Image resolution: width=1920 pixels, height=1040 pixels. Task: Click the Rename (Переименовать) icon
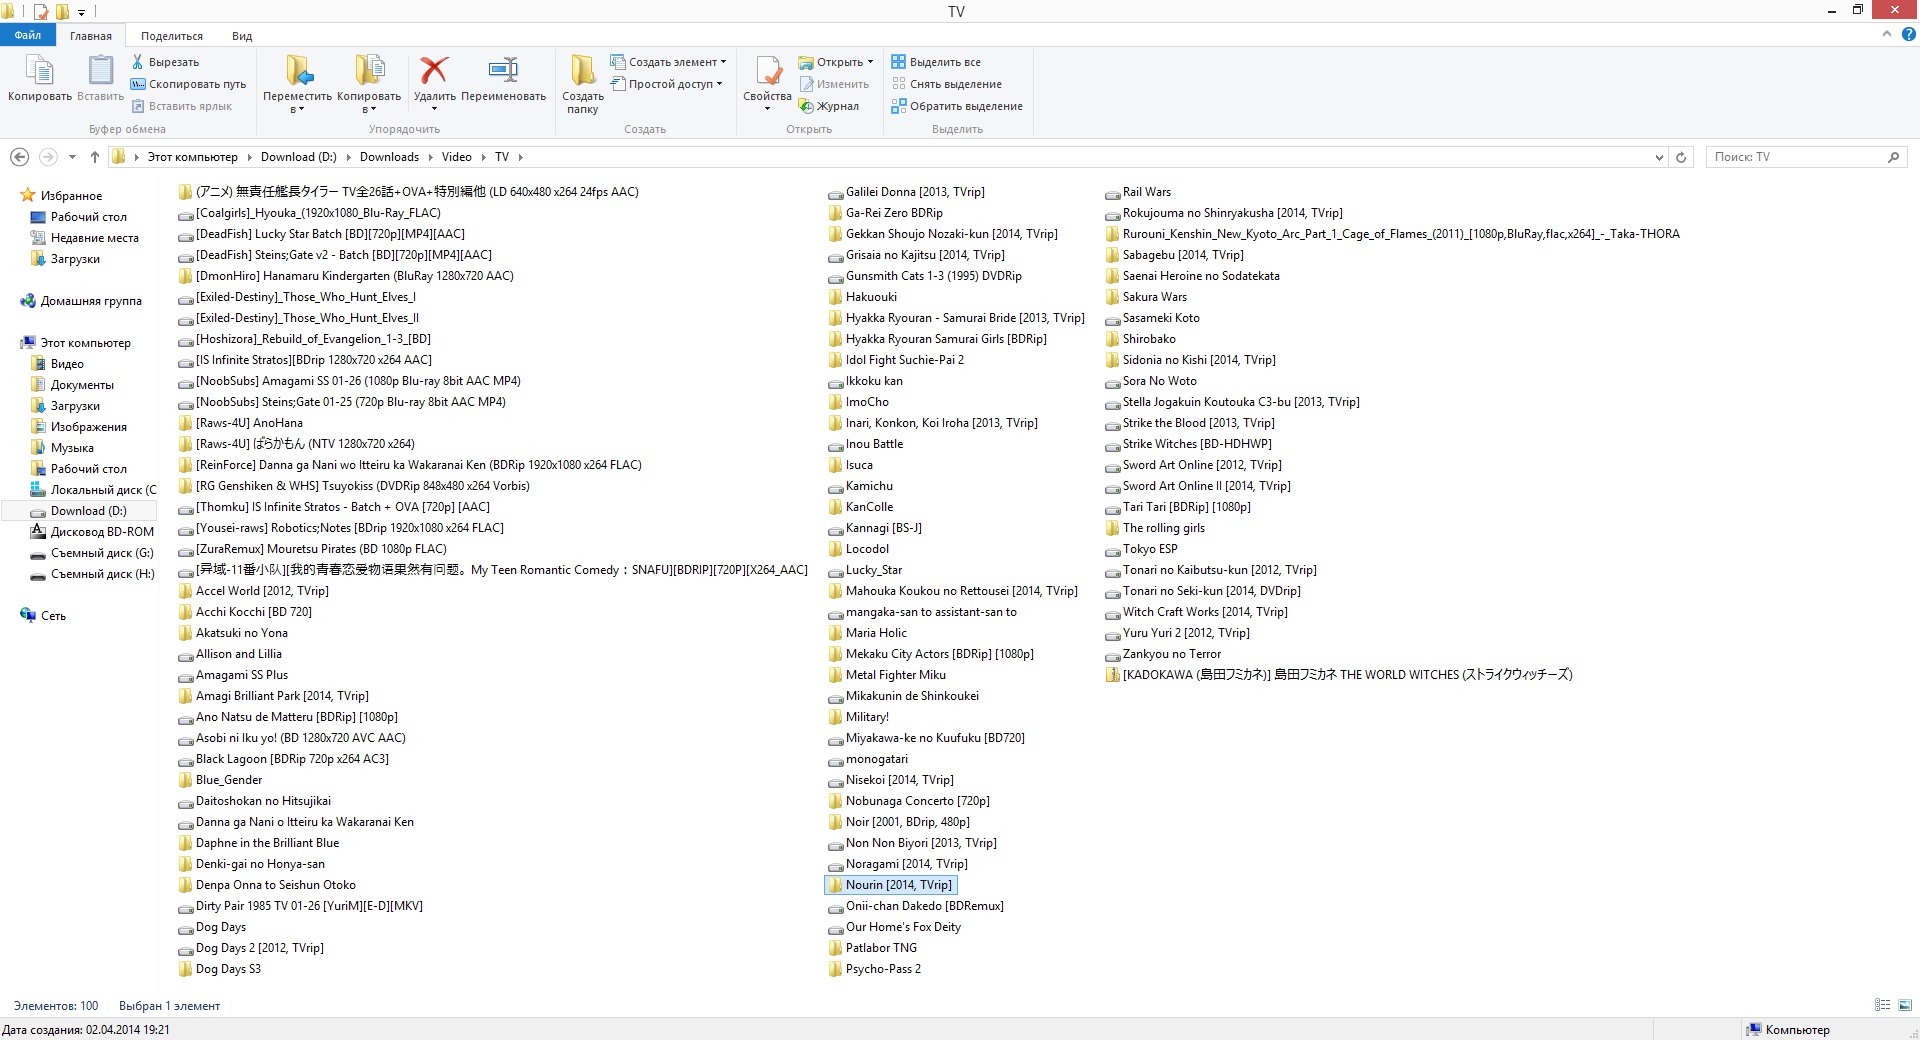click(x=503, y=70)
